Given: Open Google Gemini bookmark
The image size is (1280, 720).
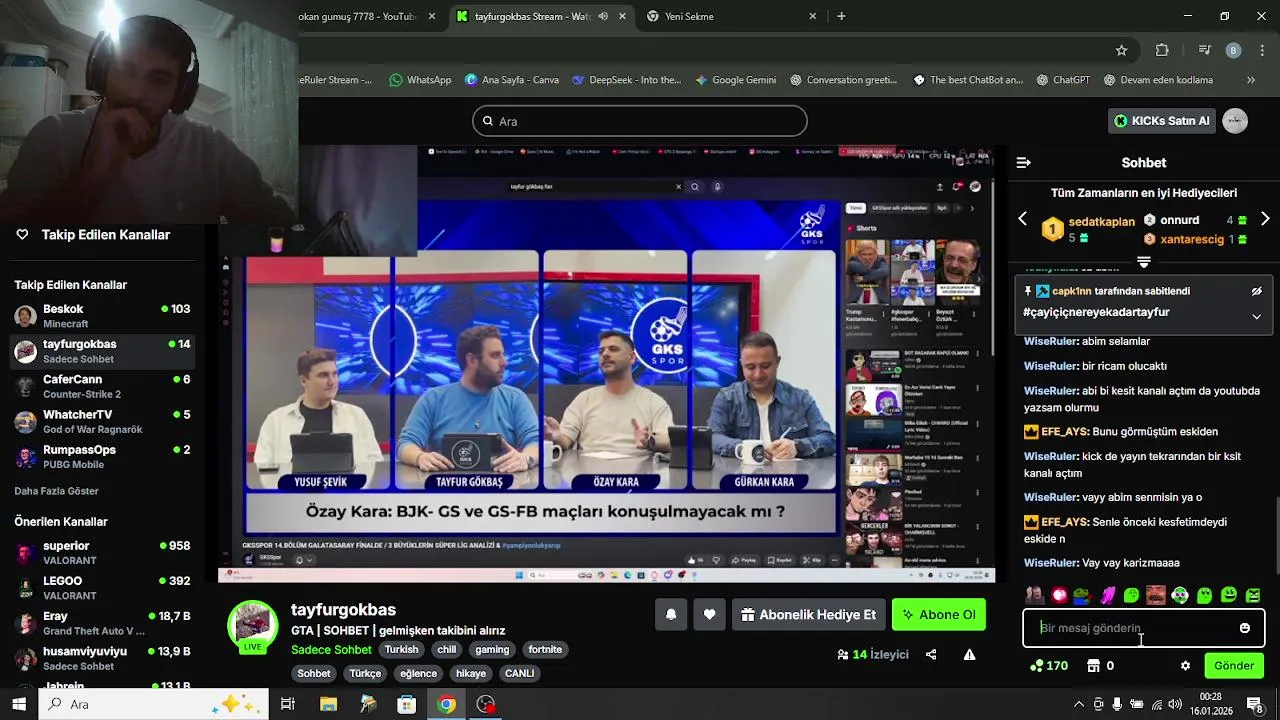Looking at the screenshot, I should coord(735,80).
